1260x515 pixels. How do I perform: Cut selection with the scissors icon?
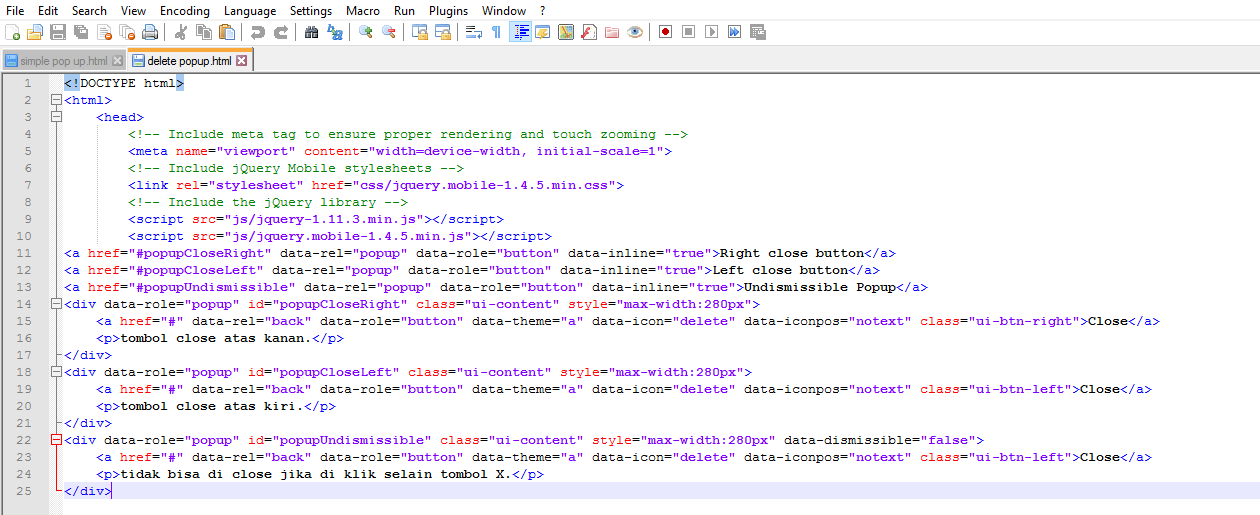[x=181, y=32]
